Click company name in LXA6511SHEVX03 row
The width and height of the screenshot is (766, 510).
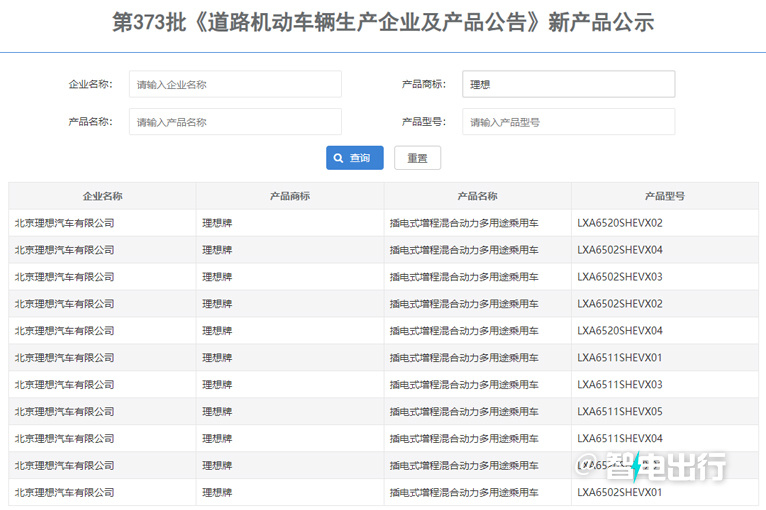[x=64, y=384]
